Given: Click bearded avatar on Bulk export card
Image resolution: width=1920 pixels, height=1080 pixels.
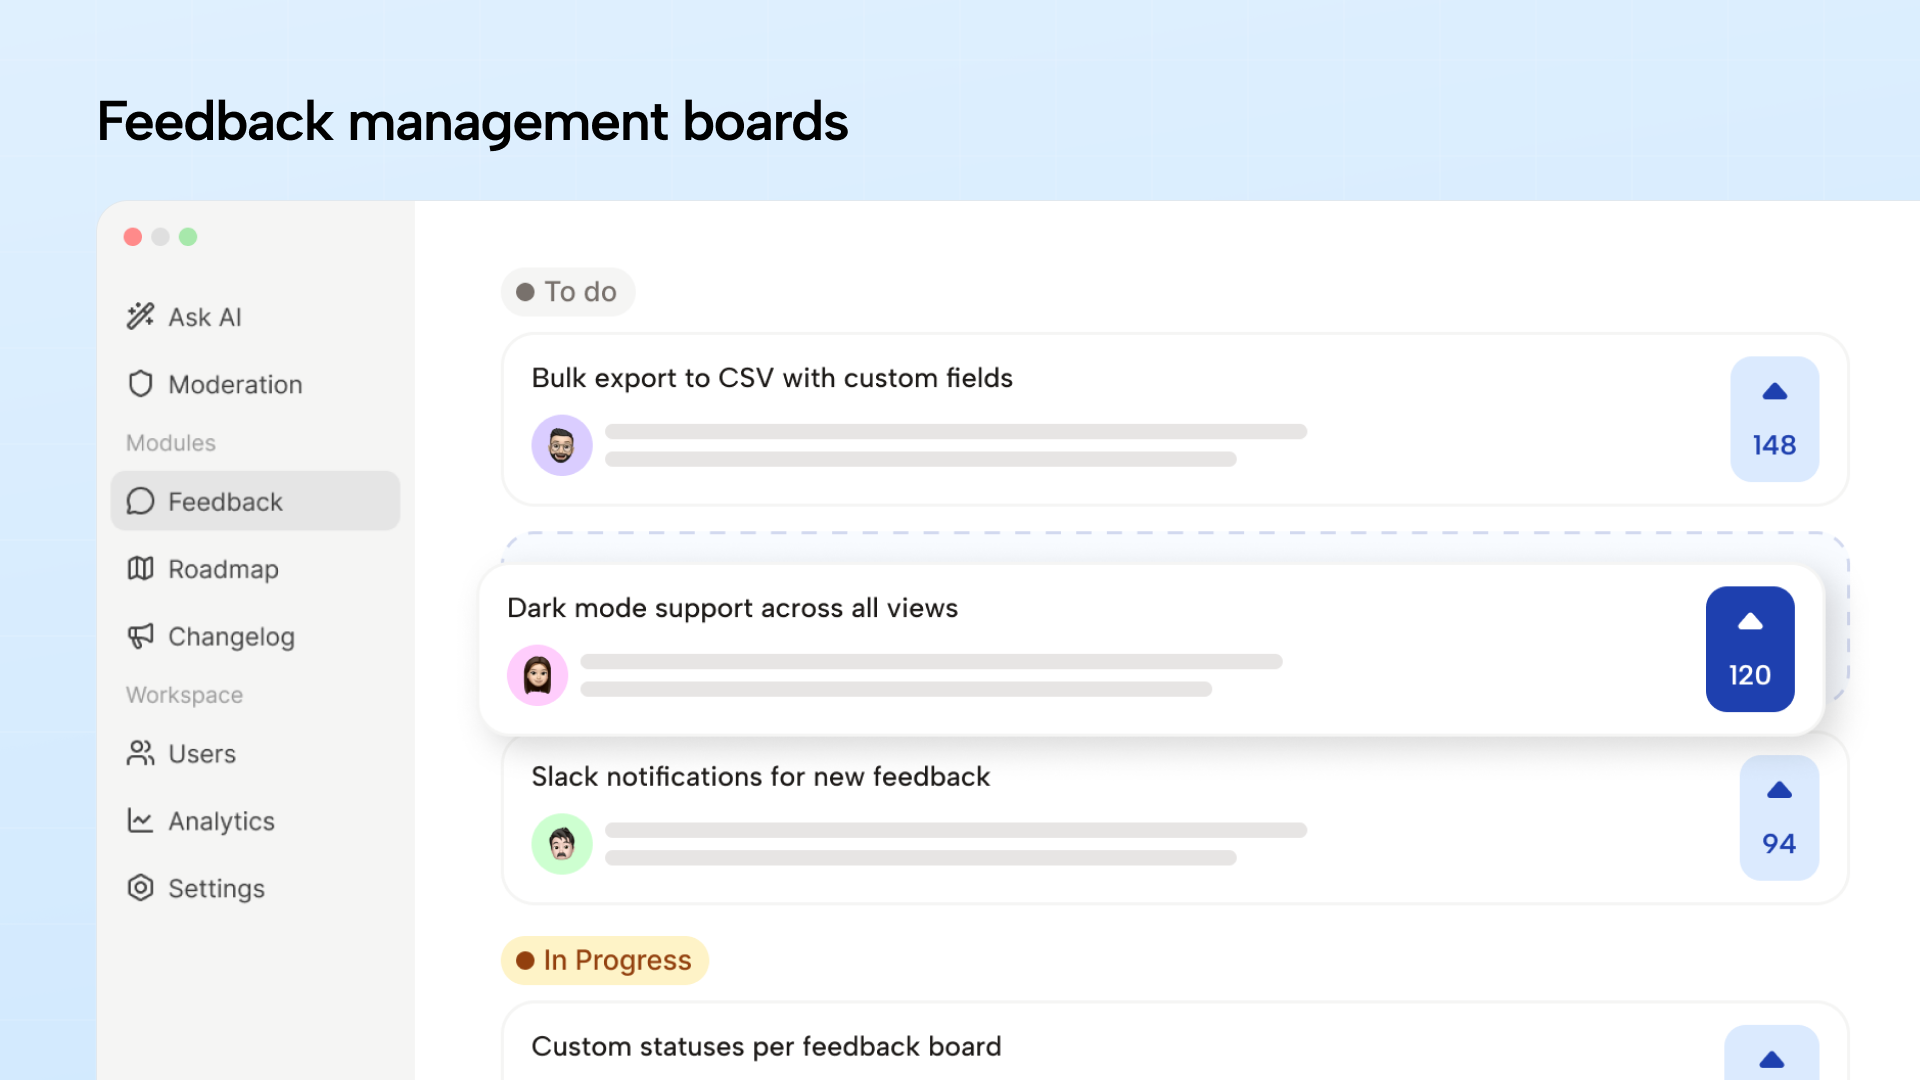Looking at the screenshot, I should (x=562, y=445).
